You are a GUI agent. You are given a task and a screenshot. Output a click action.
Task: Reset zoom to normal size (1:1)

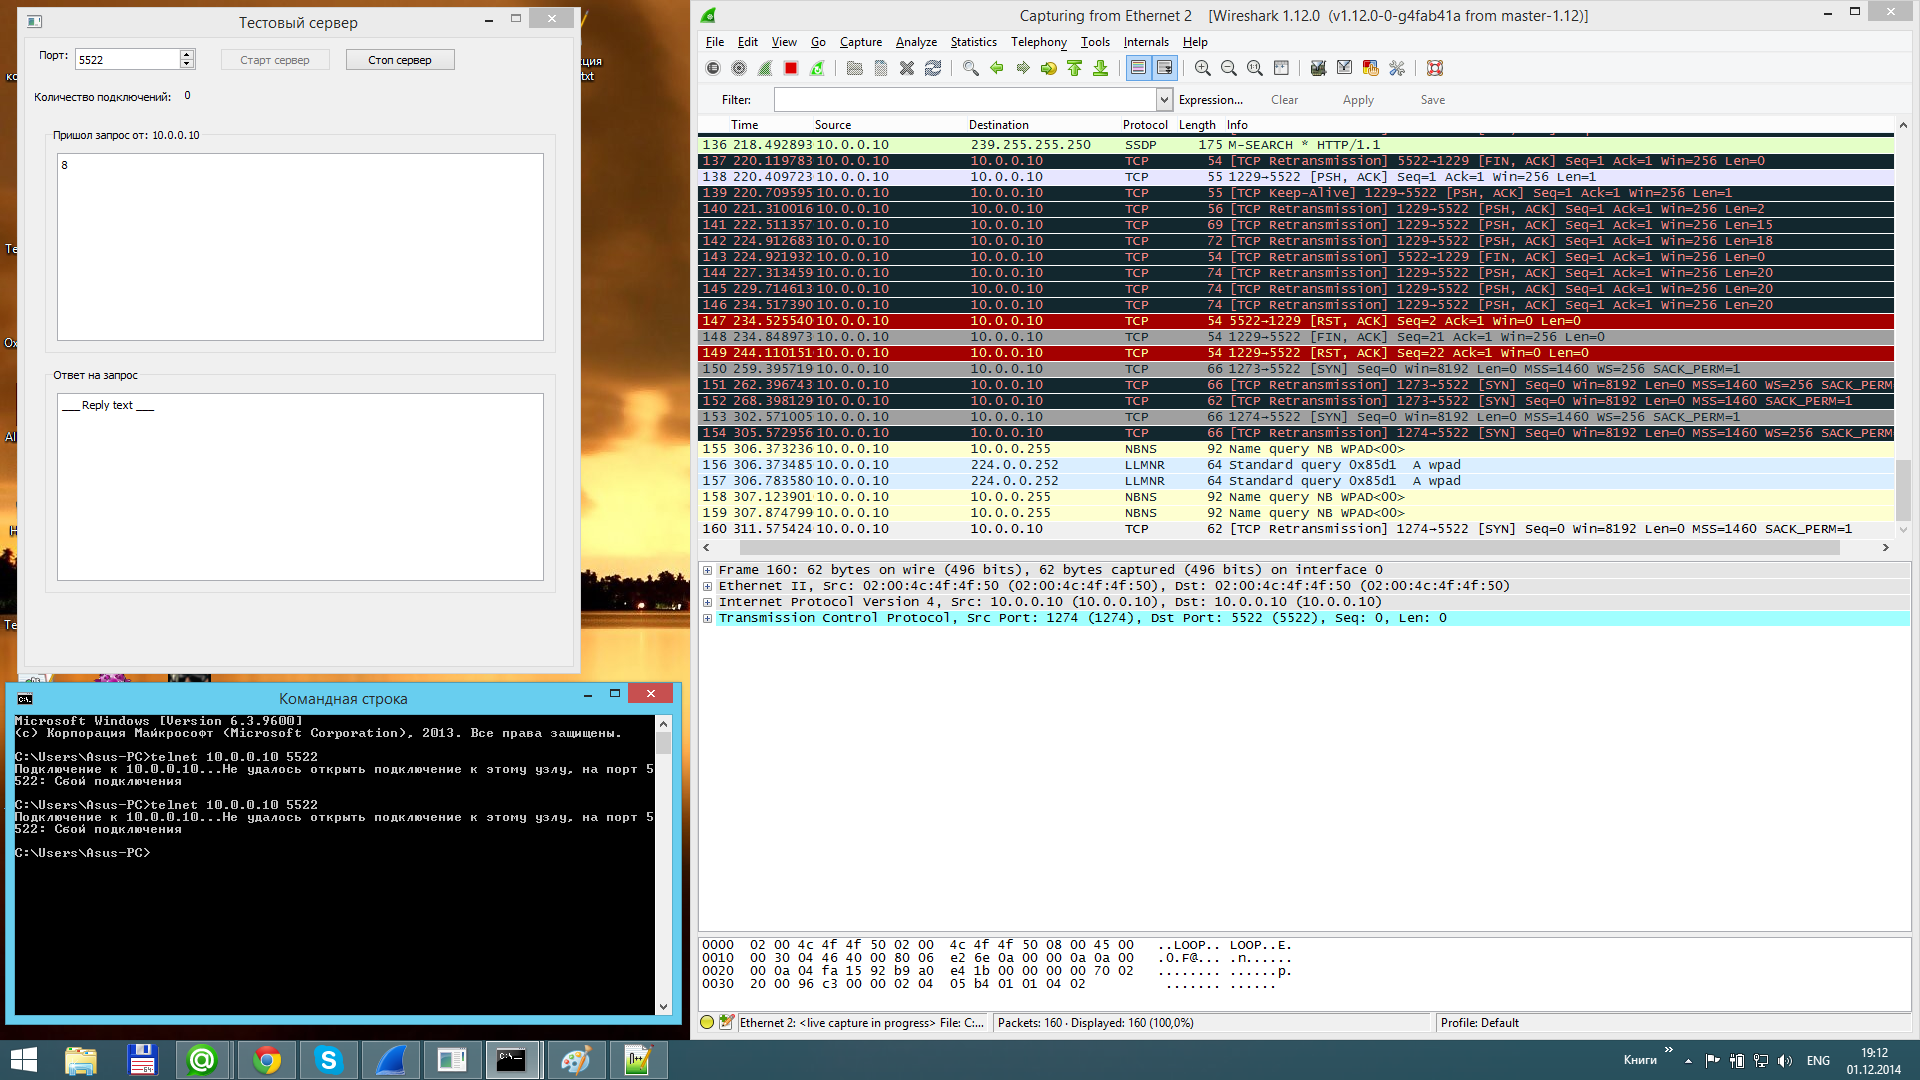click(1255, 68)
